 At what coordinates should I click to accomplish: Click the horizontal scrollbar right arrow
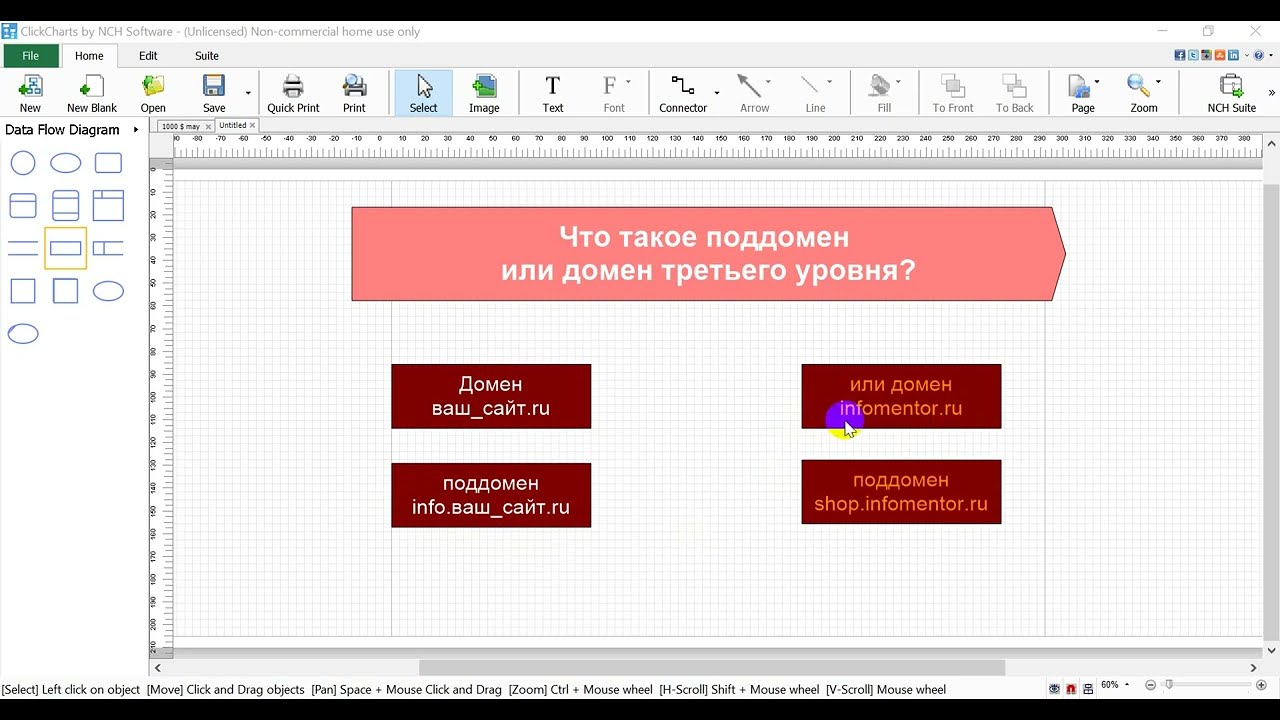point(1253,667)
